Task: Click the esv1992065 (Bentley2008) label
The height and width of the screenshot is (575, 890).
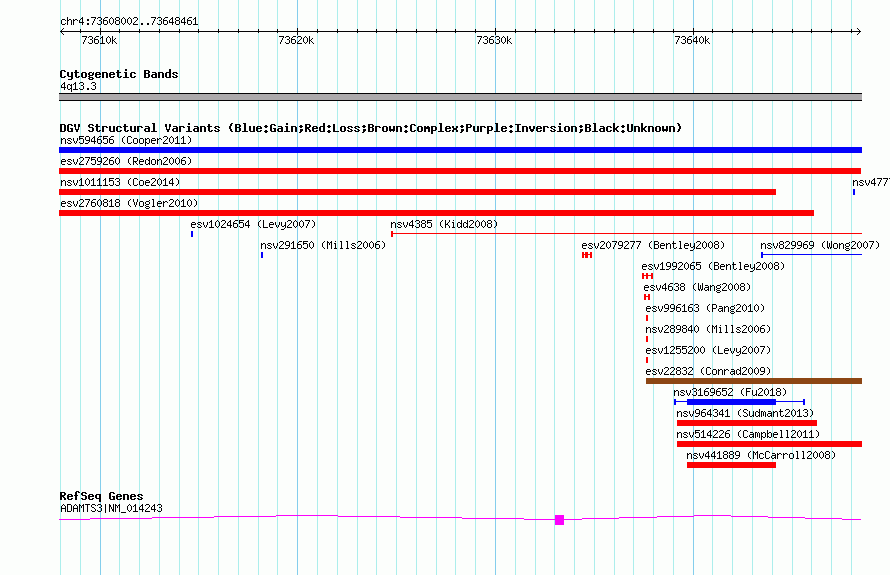Action: (713, 266)
